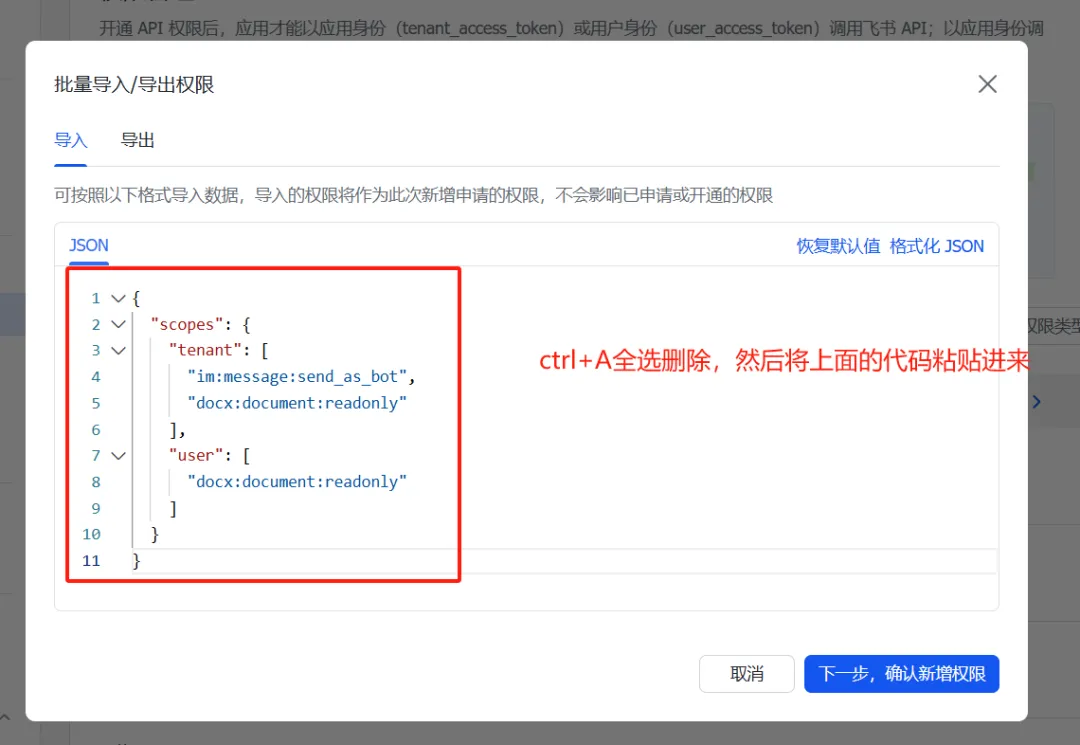Click line number 6 in the gutter

click(x=96, y=430)
